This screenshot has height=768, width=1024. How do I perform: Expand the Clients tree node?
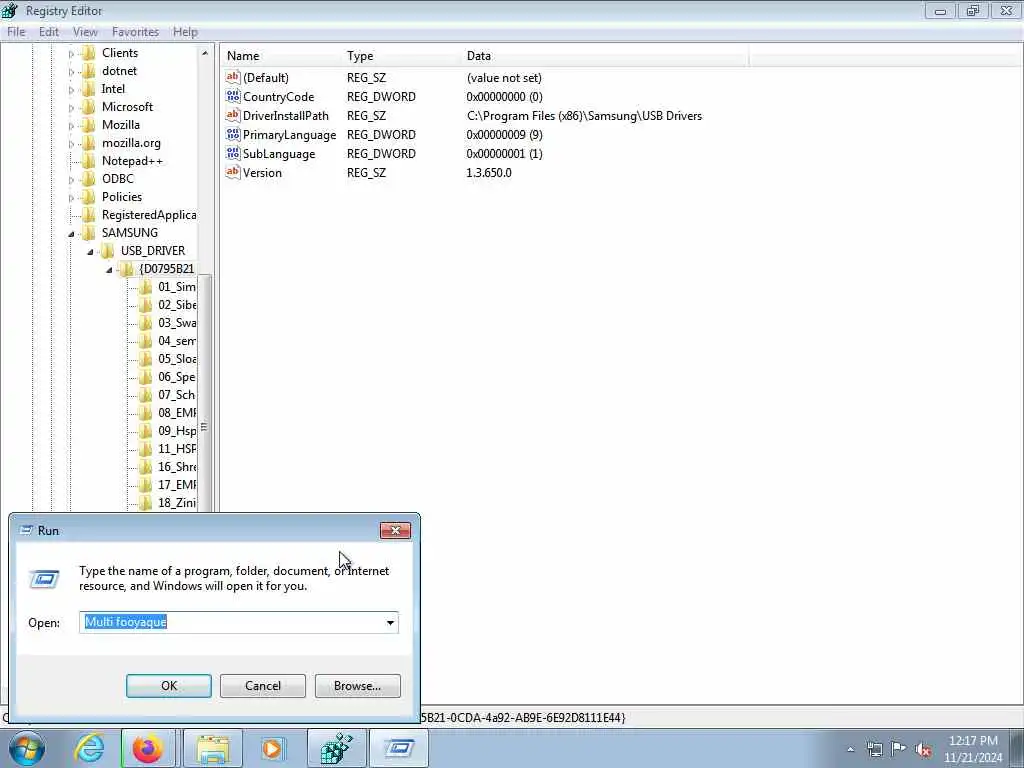[x=71, y=54]
